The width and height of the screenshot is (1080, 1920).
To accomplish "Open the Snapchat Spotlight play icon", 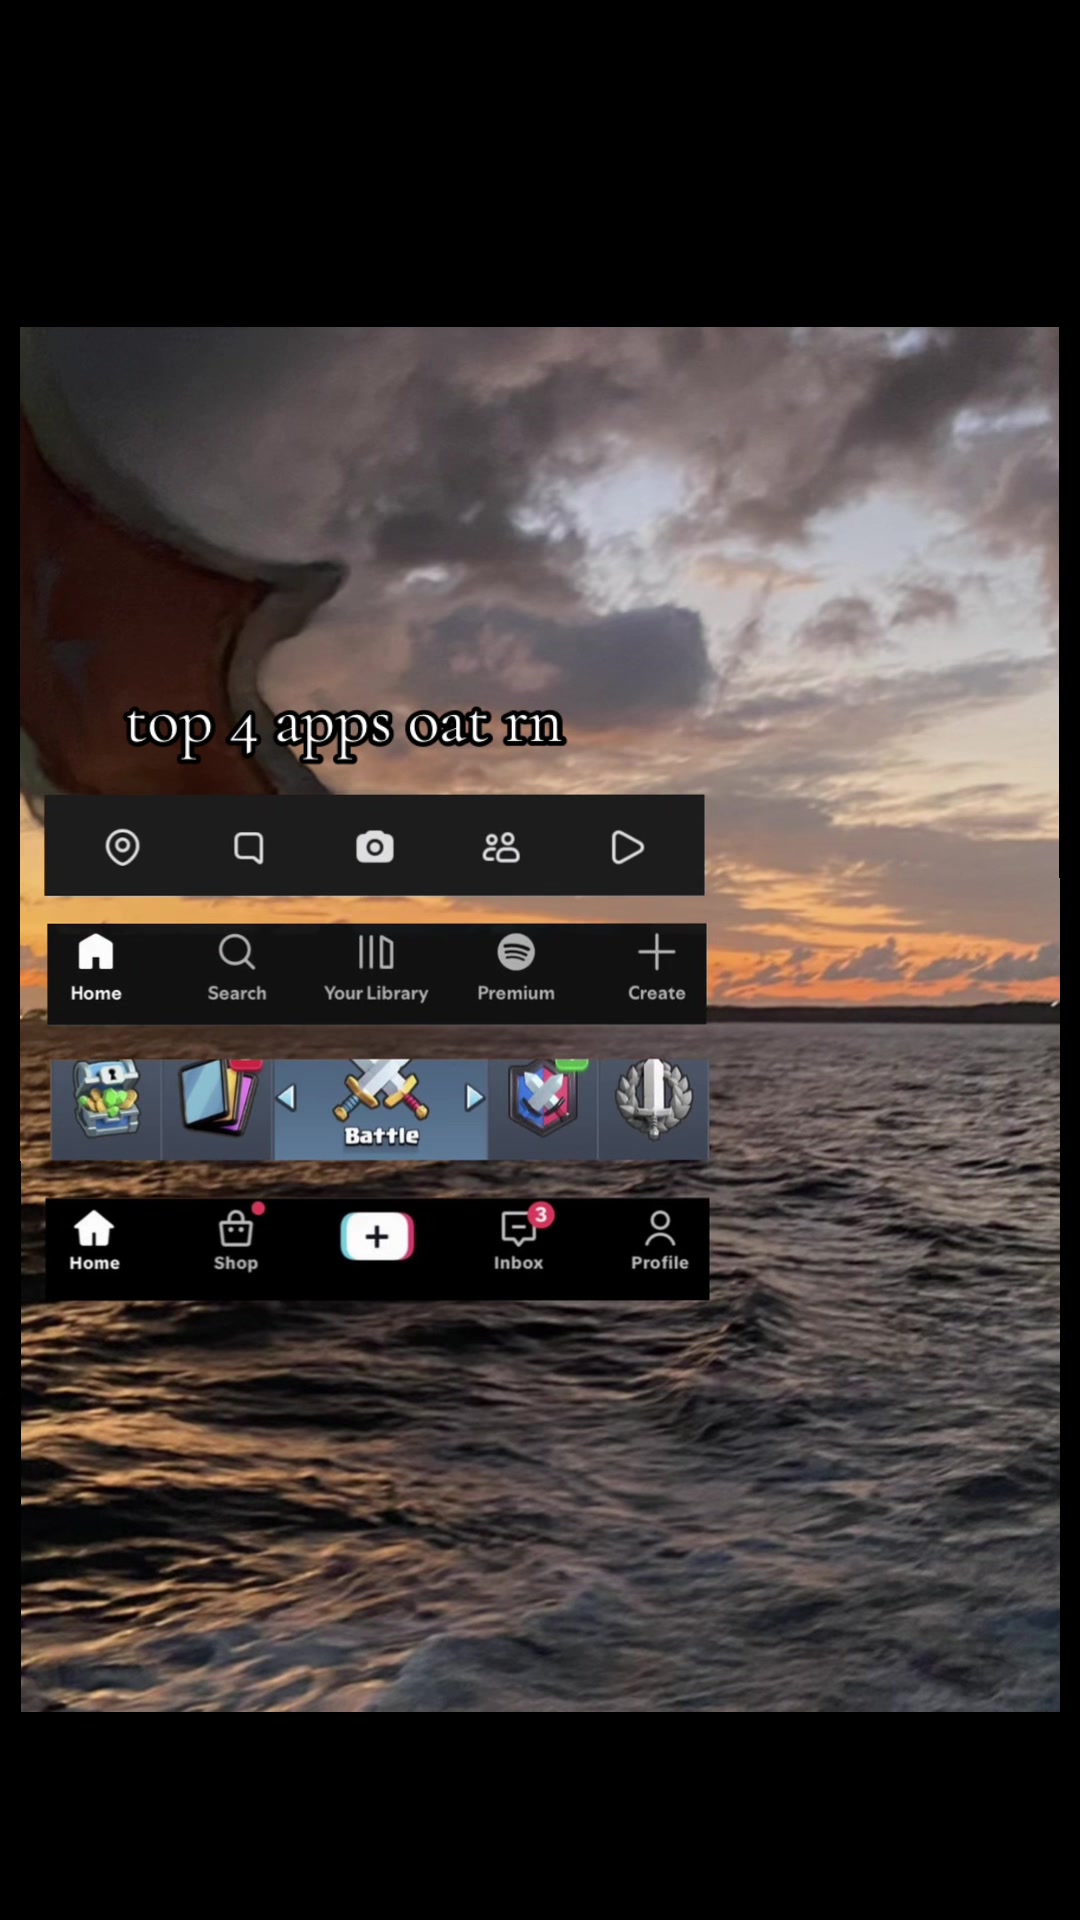I will pyautogui.click(x=627, y=847).
